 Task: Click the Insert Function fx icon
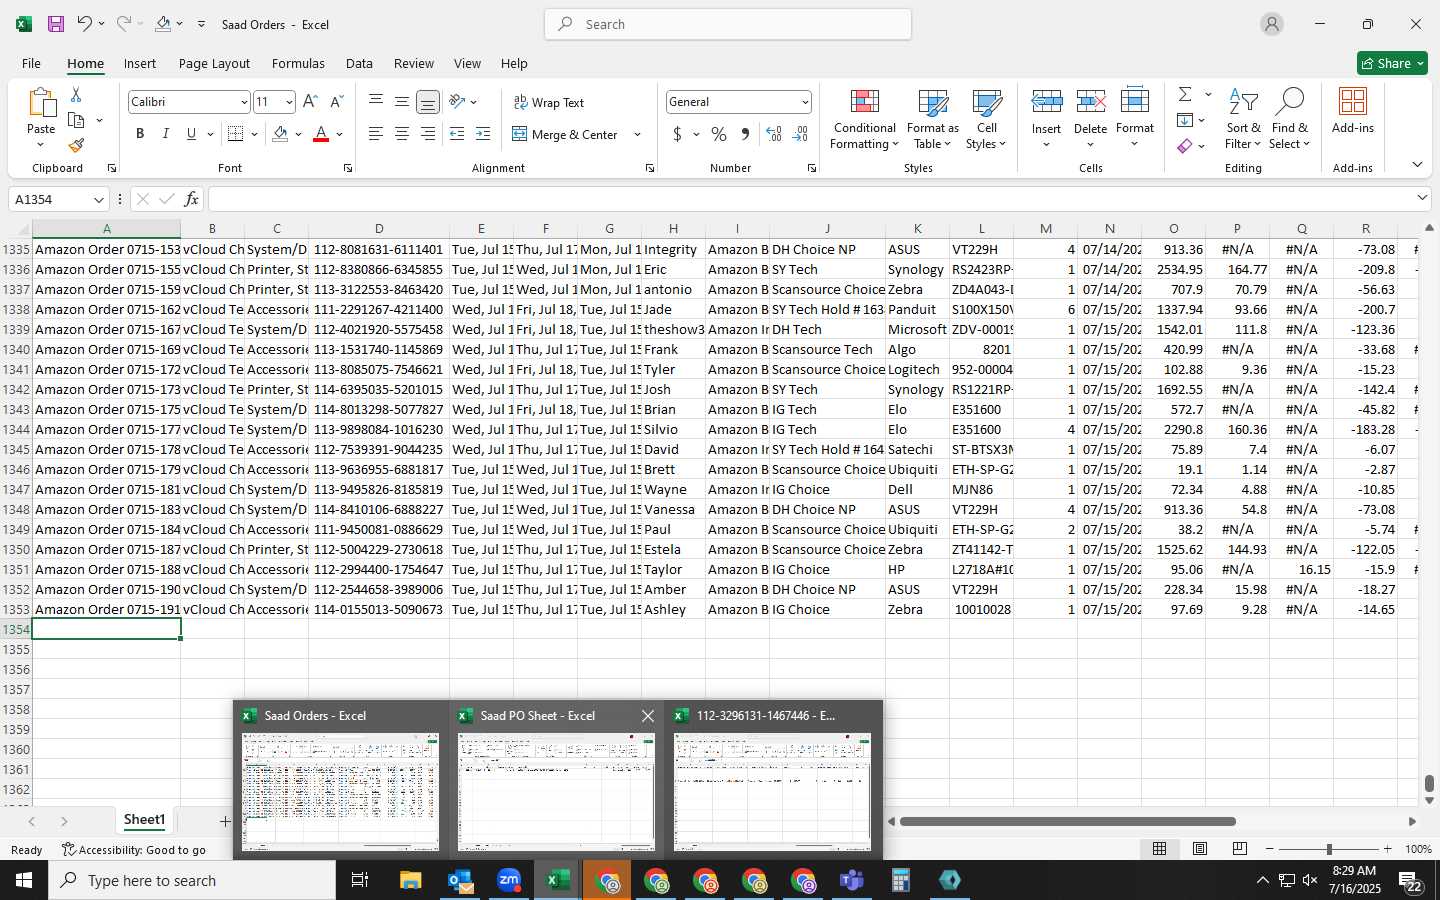click(192, 199)
